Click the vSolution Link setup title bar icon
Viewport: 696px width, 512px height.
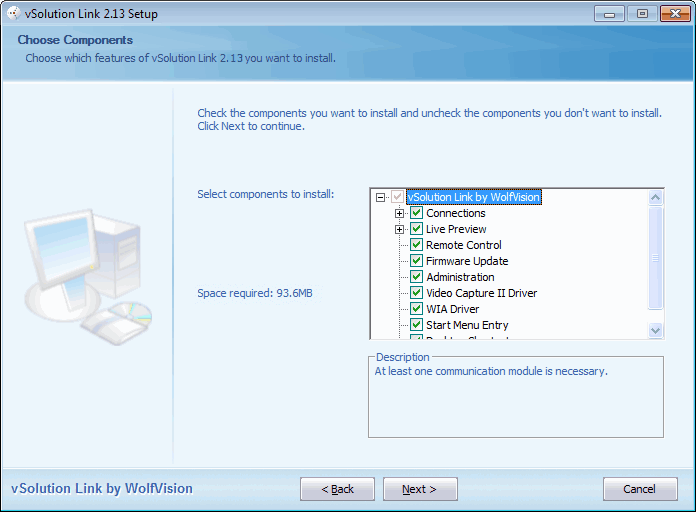(x=14, y=13)
